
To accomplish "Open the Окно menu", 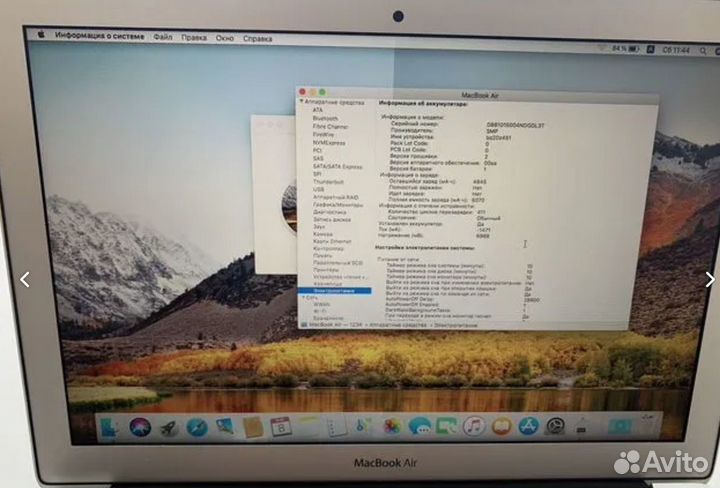I will [225, 38].
